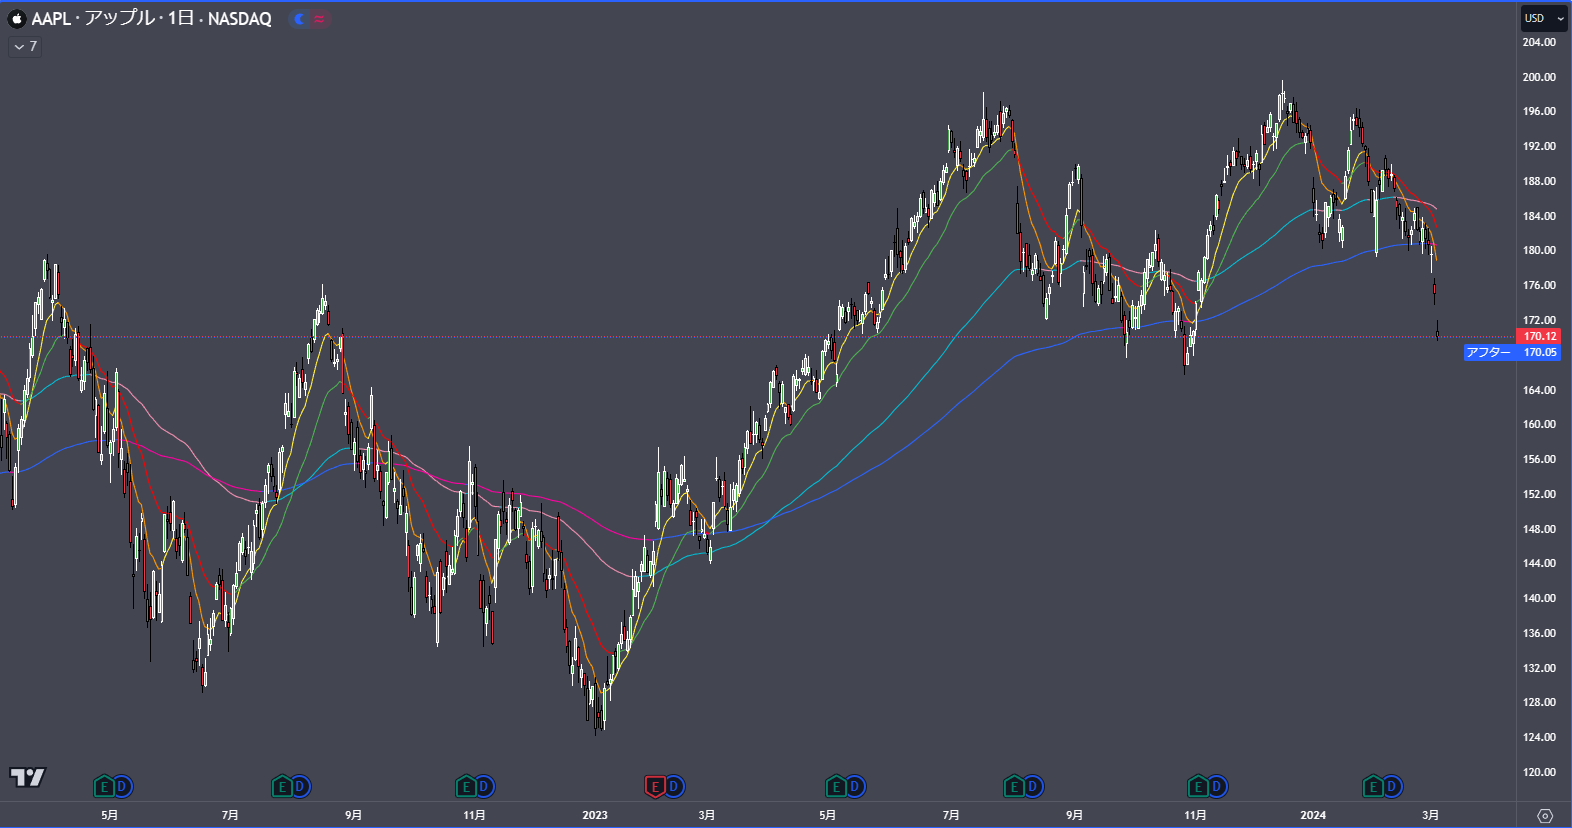Image resolution: width=1572 pixels, height=828 pixels.
Task: Click the AAPL アップル symbol title
Action: coord(93,19)
